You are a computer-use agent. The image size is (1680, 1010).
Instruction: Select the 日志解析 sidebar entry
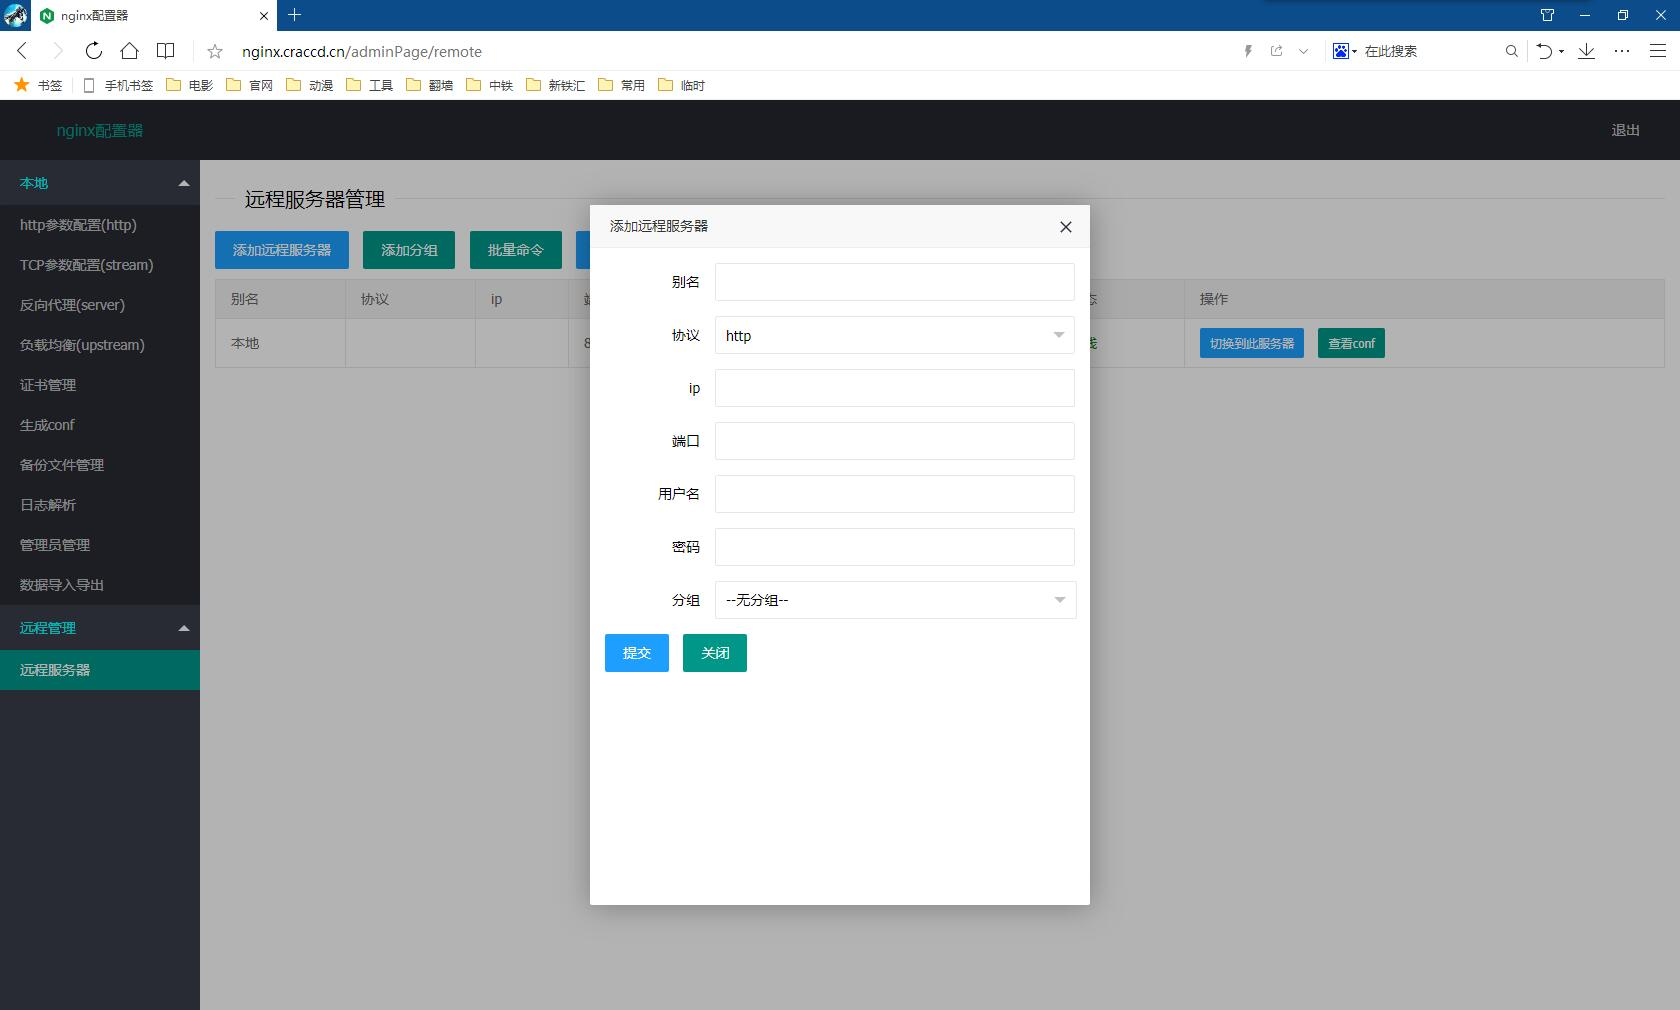48,505
